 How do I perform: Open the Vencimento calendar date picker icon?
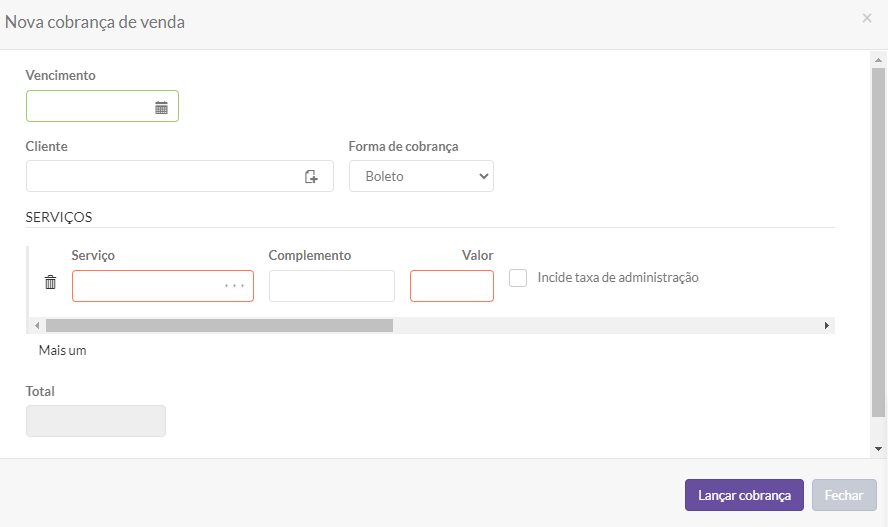[161, 107]
